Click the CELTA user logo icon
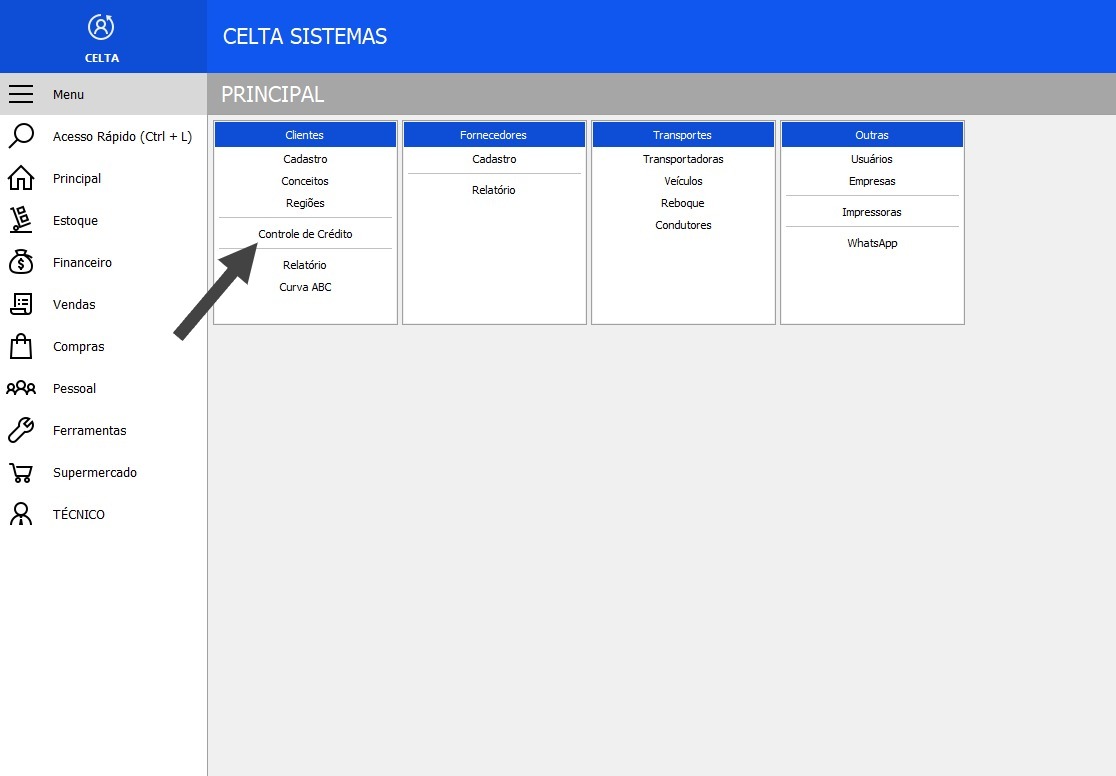The image size is (1116, 776). point(101,27)
